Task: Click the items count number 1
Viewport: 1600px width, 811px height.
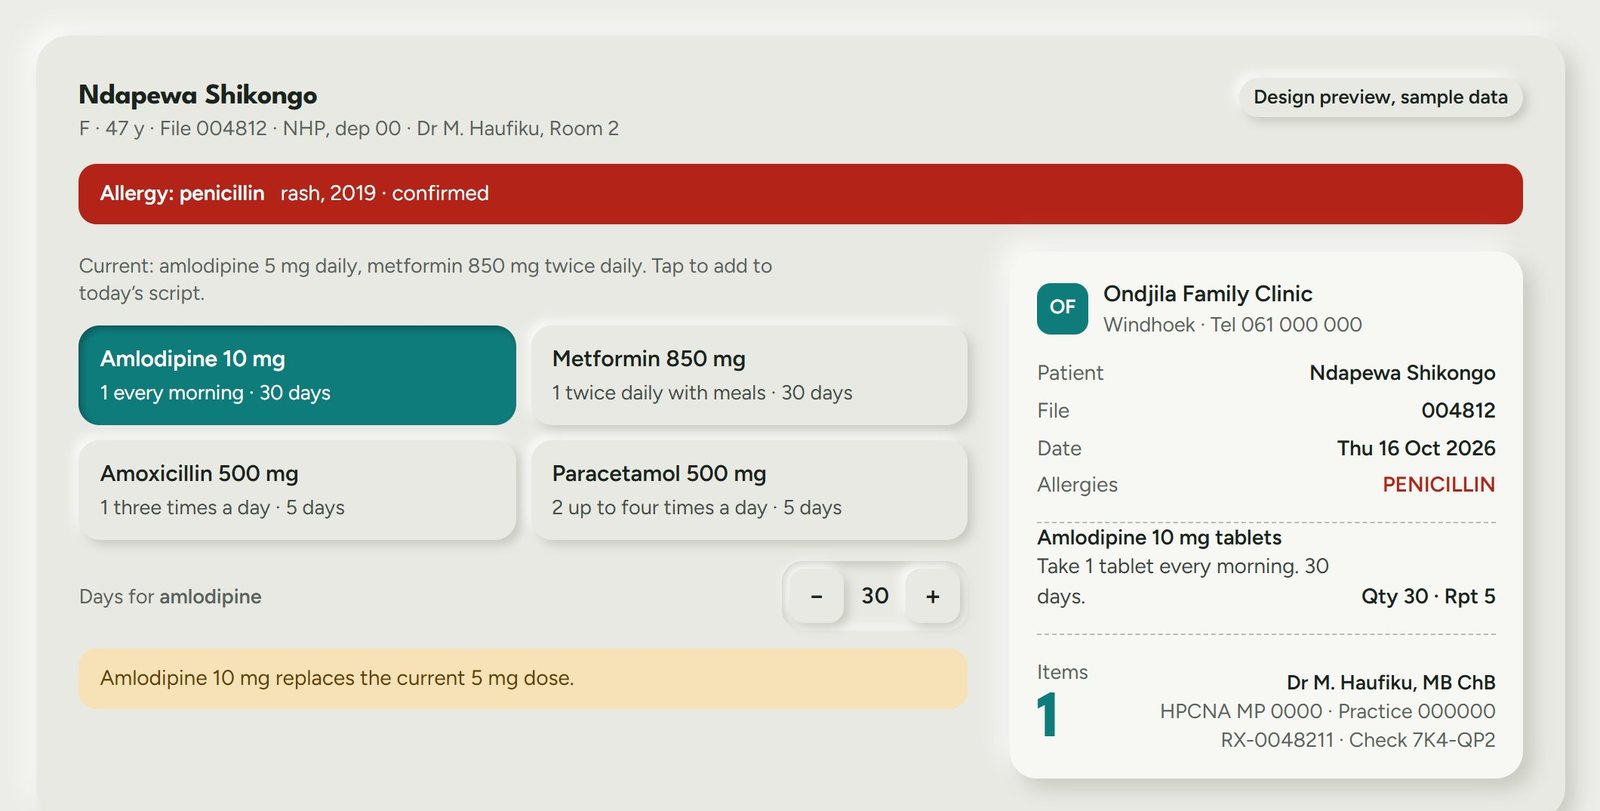Action: [x=1047, y=716]
